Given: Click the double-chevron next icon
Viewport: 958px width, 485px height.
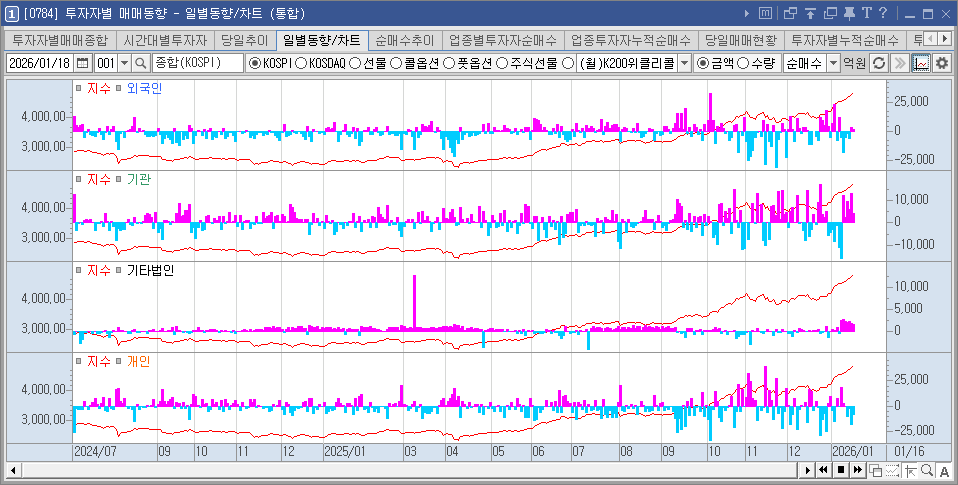Looking at the screenshot, I should tap(899, 63).
